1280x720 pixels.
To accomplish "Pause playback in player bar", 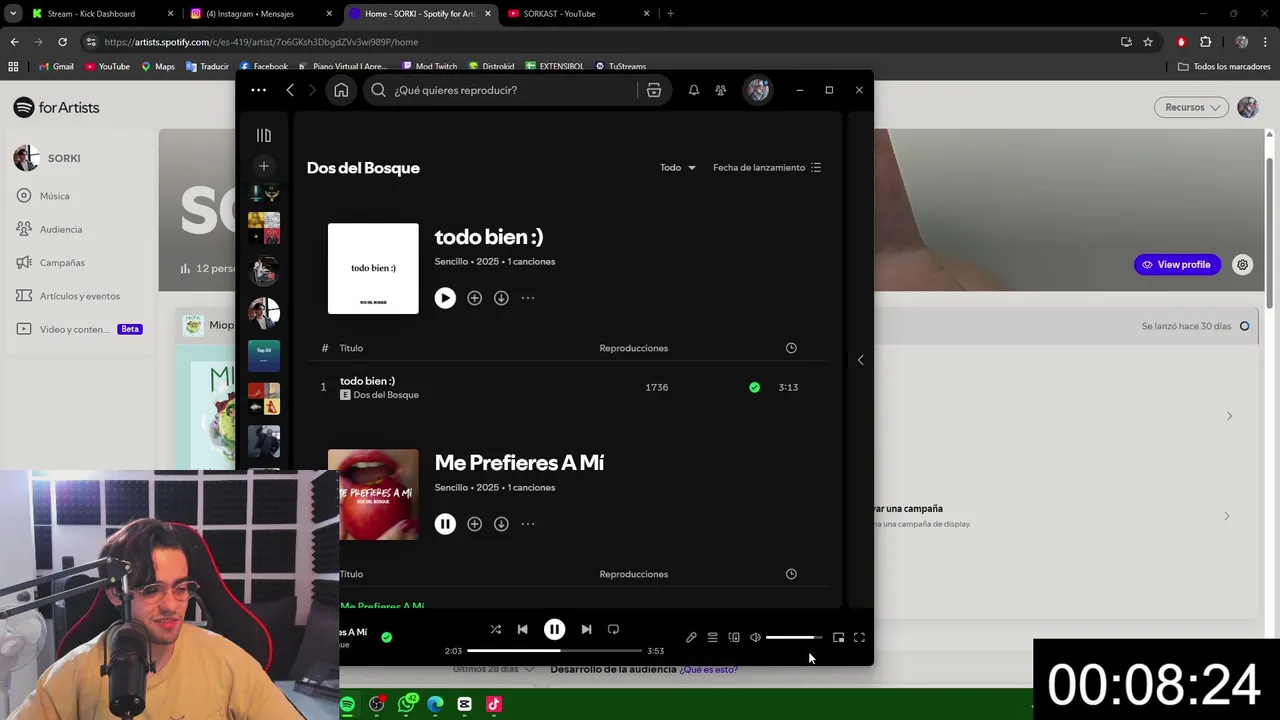I will [554, 629].
